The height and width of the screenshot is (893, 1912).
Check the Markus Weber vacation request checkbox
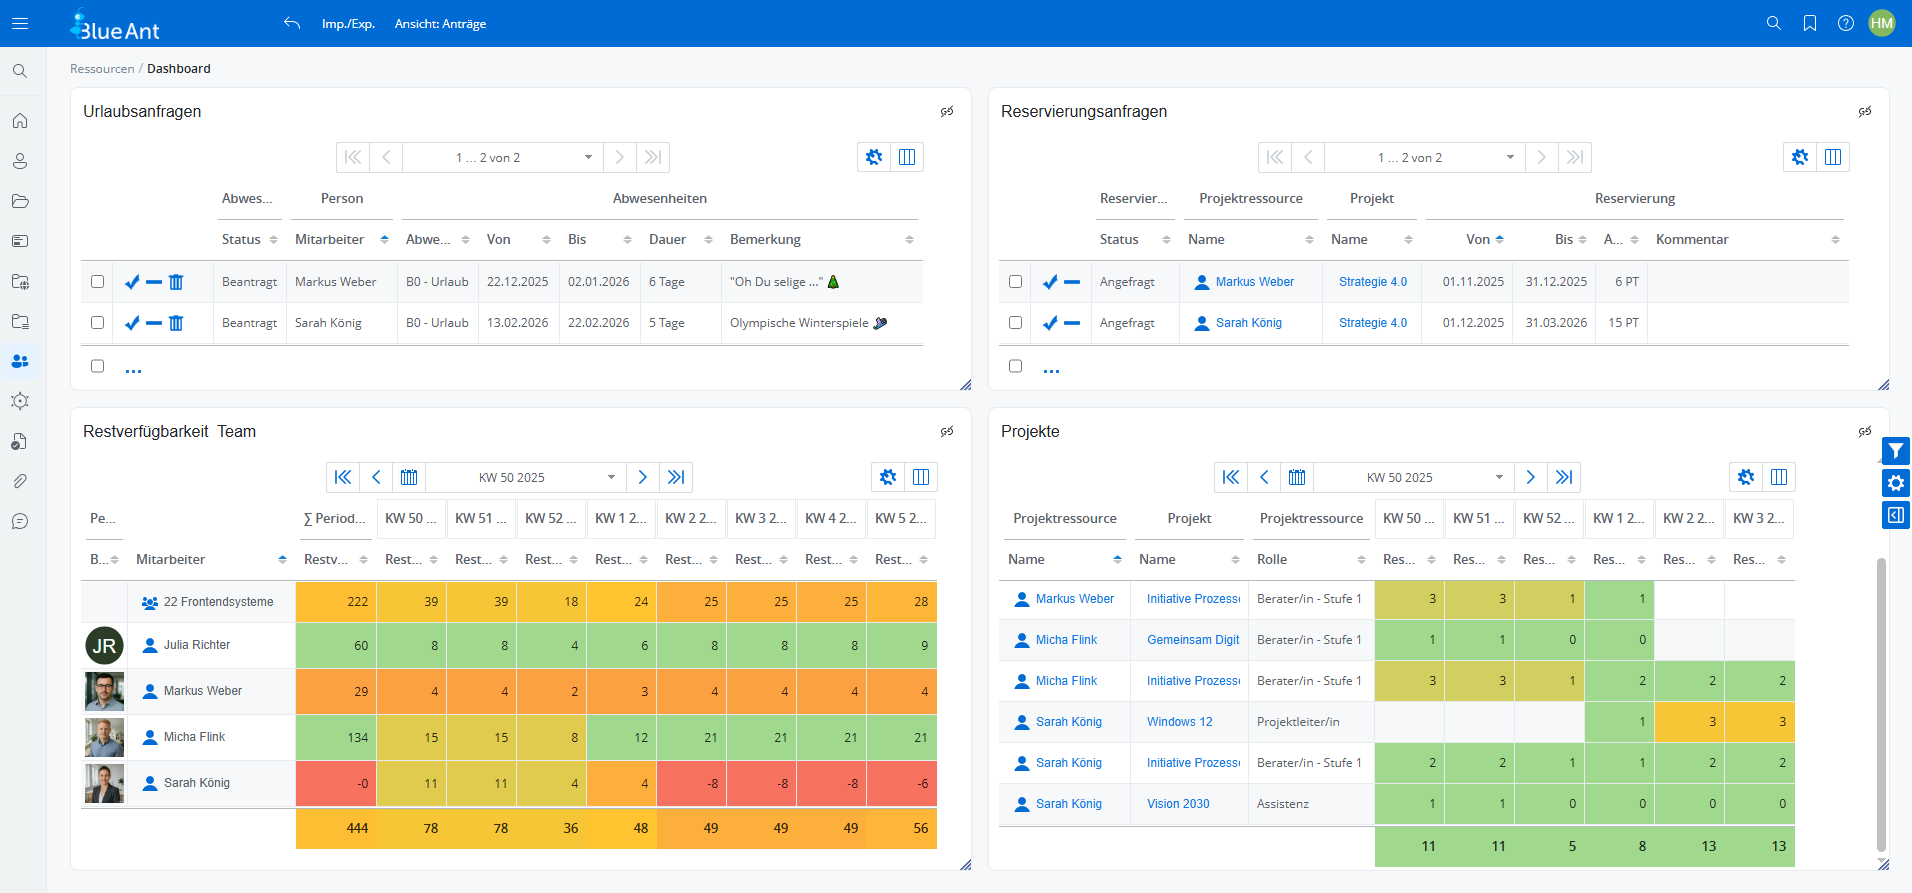tap(97, 282)
